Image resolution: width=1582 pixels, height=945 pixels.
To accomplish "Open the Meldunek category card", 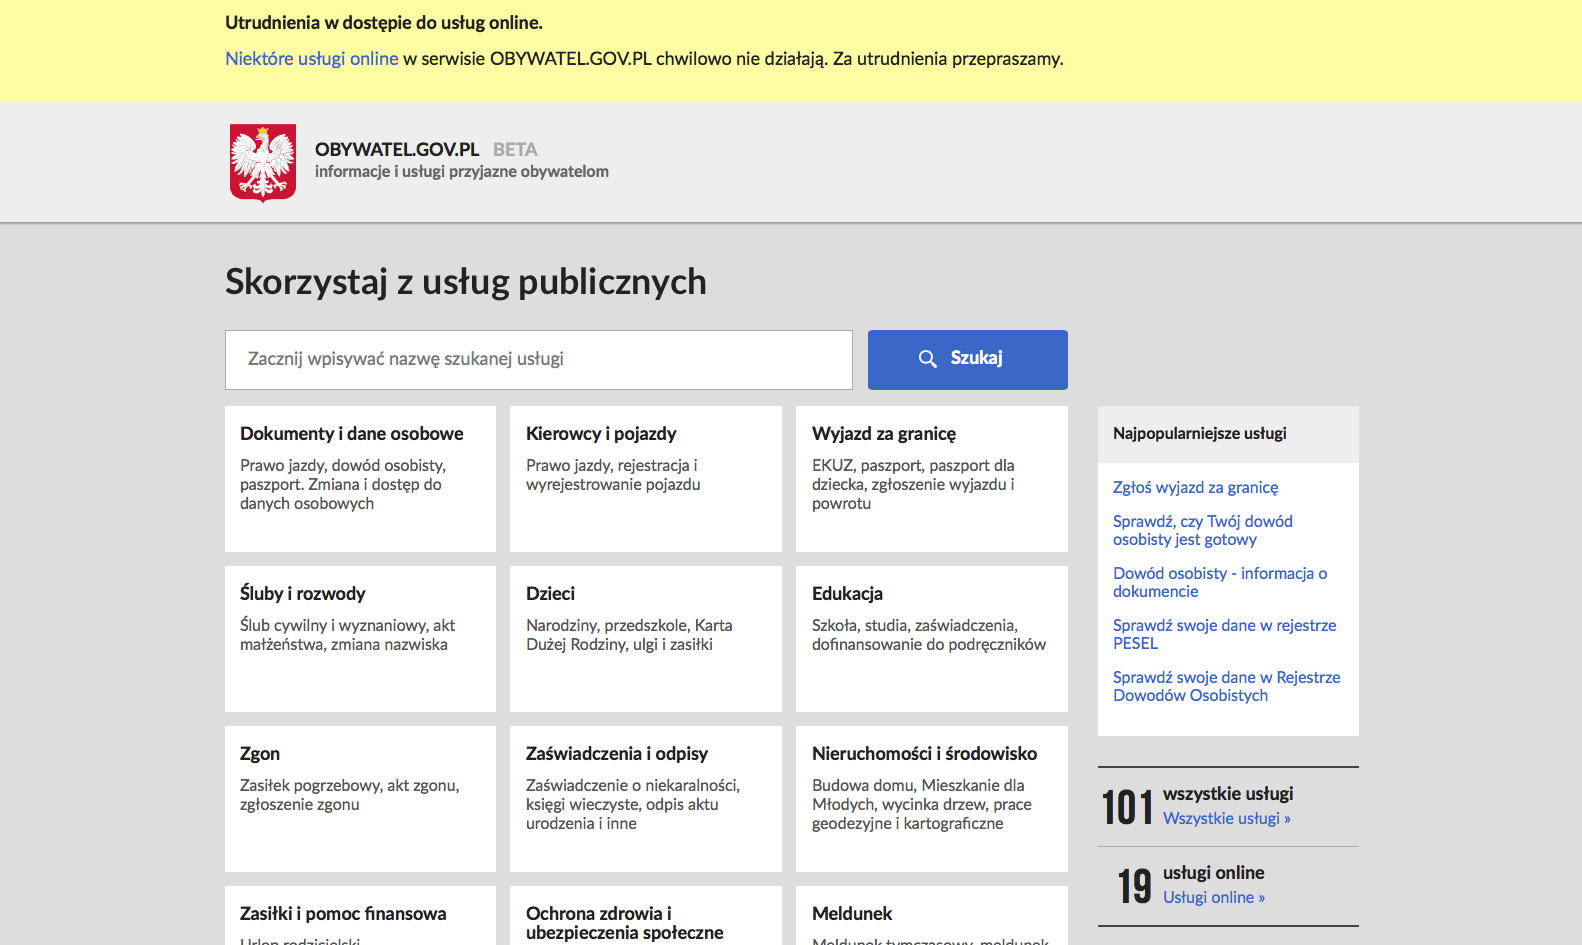I will tap(932, 916).
